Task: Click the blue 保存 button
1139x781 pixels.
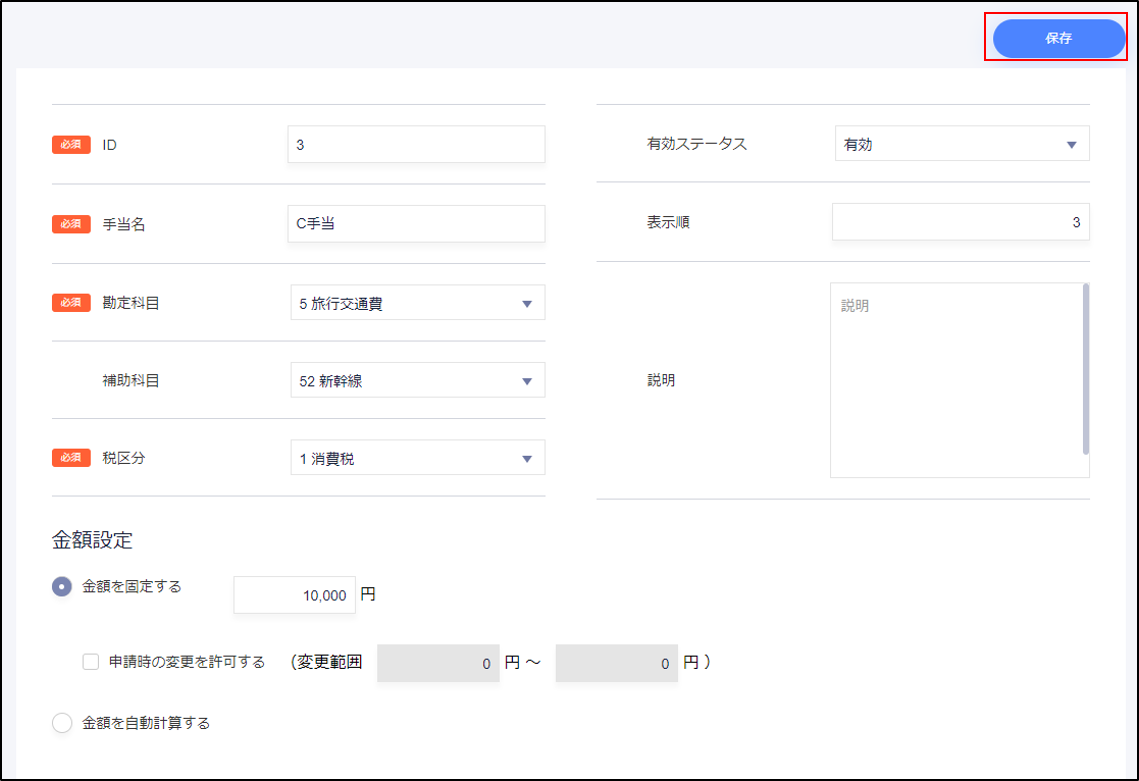Action: [x=1058, y=38]
